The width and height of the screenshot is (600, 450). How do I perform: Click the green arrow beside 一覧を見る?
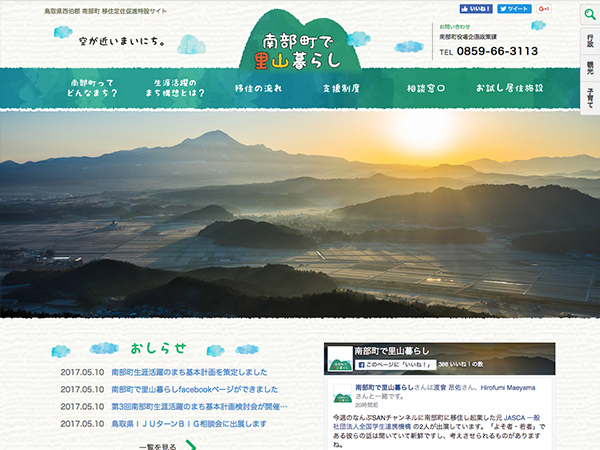191,445
